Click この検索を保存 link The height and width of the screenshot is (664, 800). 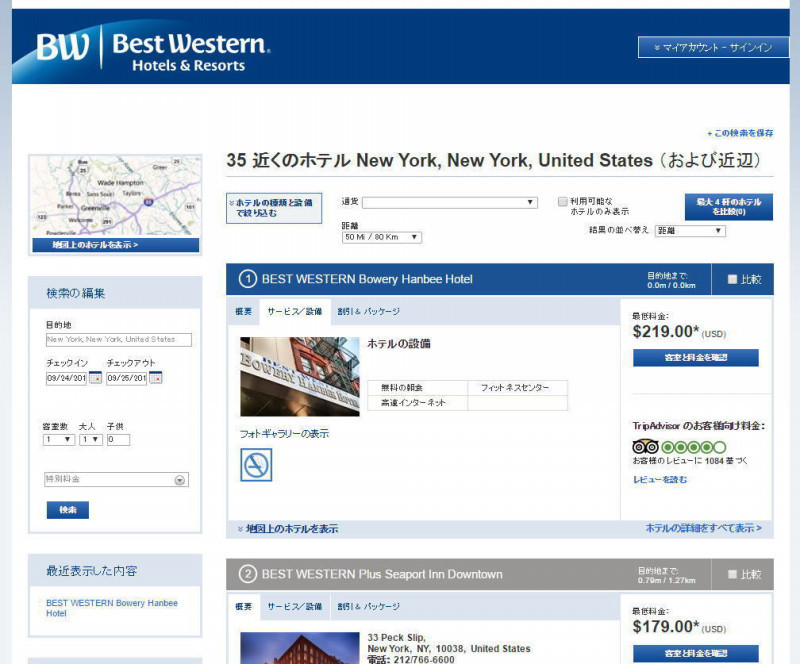tap(740, 133)
